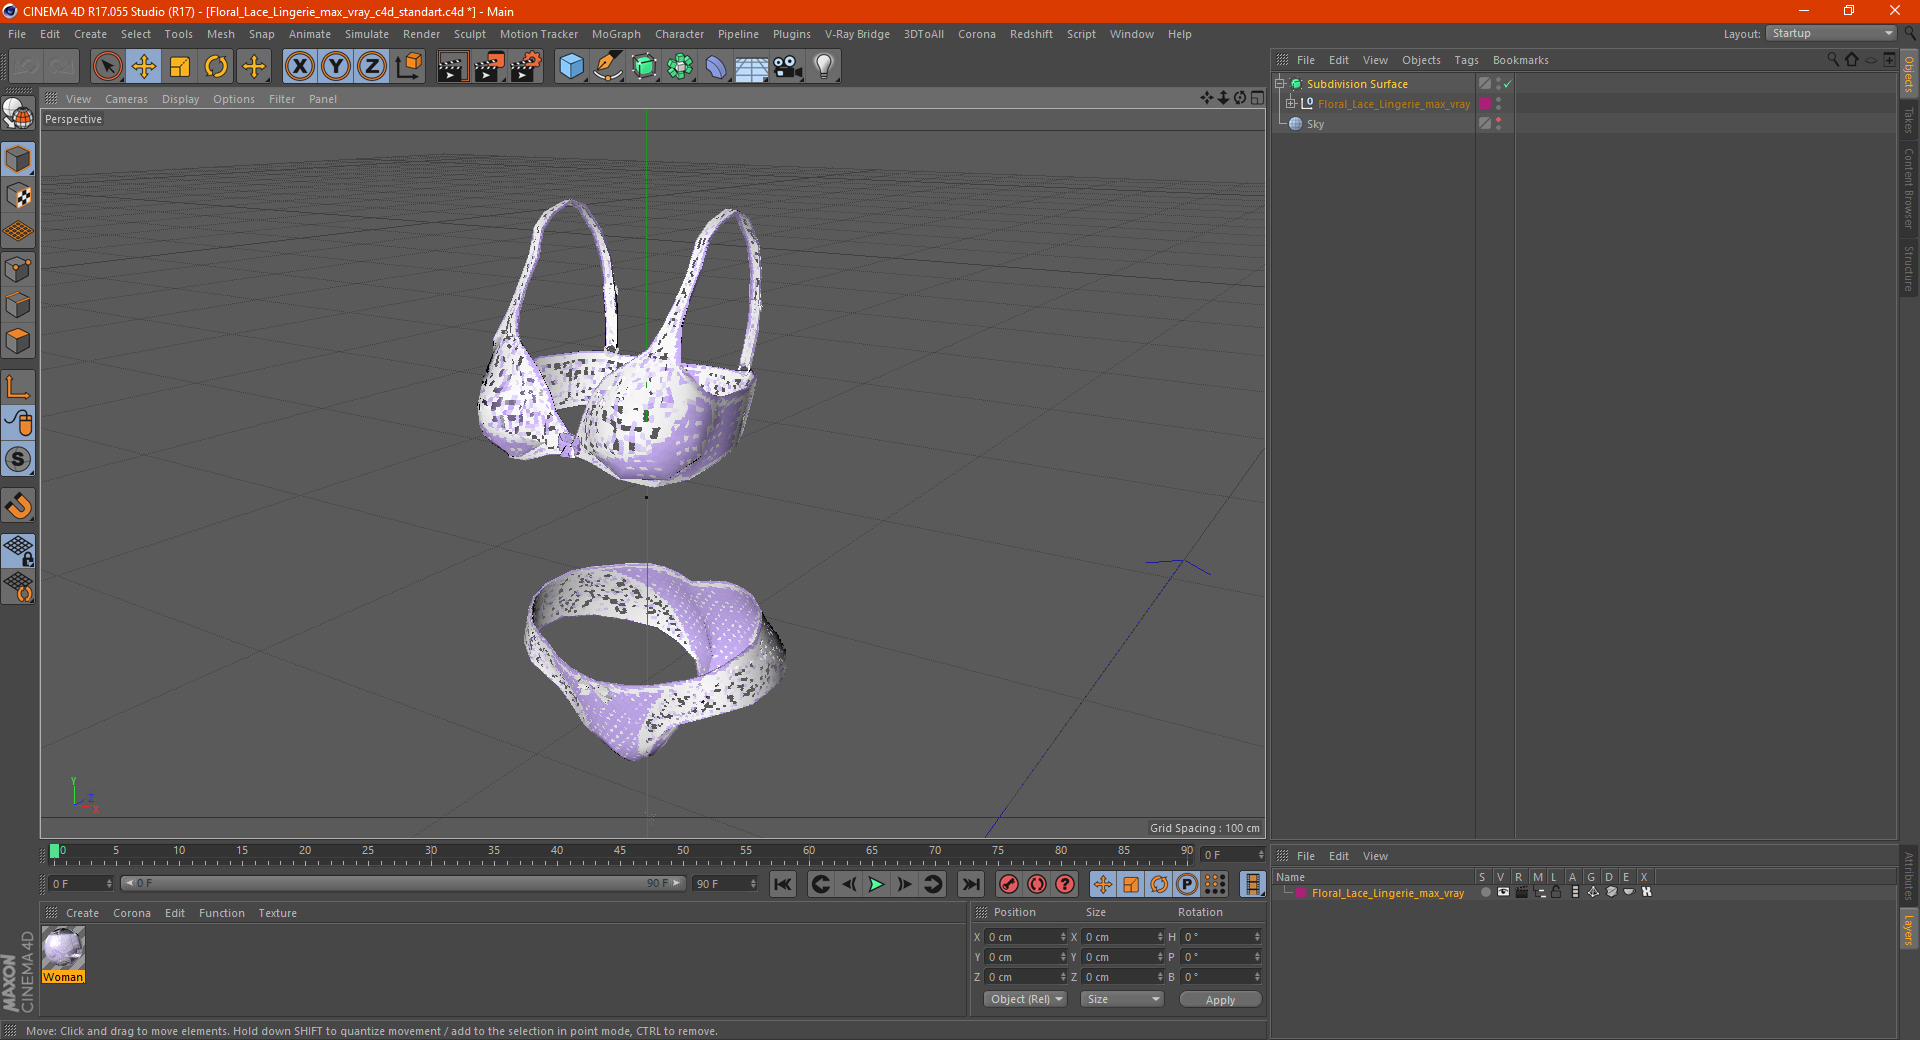Open the Layout Startup dropdown
1920x1040 pixels.
coord(1832,34)
